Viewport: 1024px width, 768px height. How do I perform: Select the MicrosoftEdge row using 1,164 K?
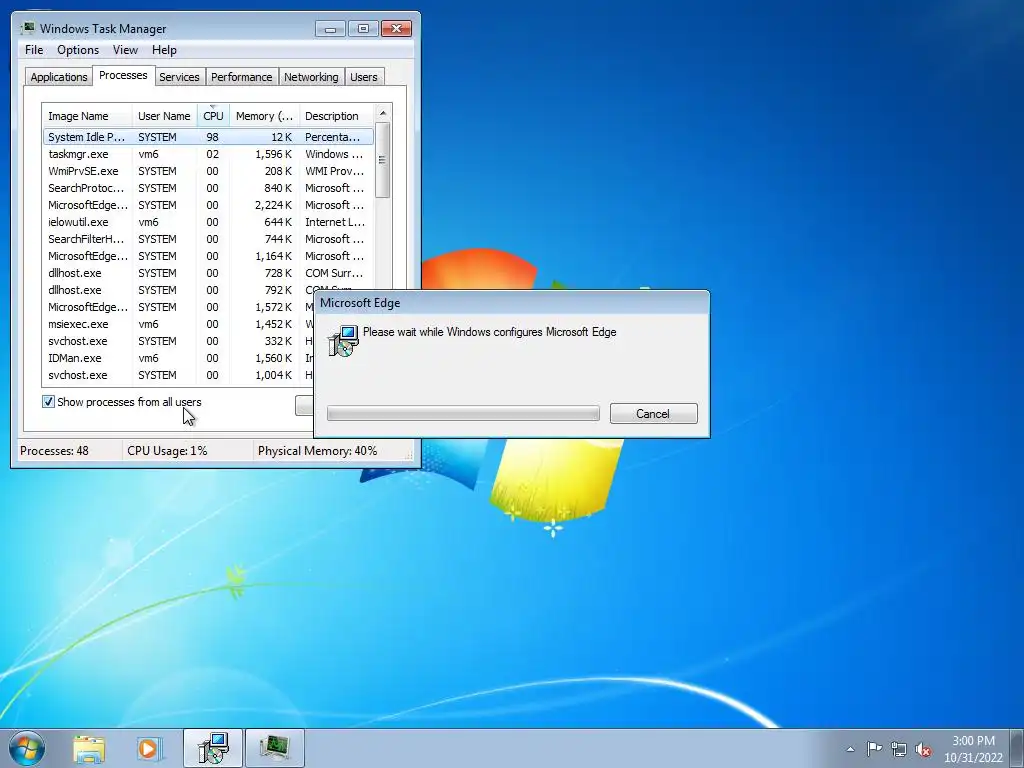click(208, 256)
